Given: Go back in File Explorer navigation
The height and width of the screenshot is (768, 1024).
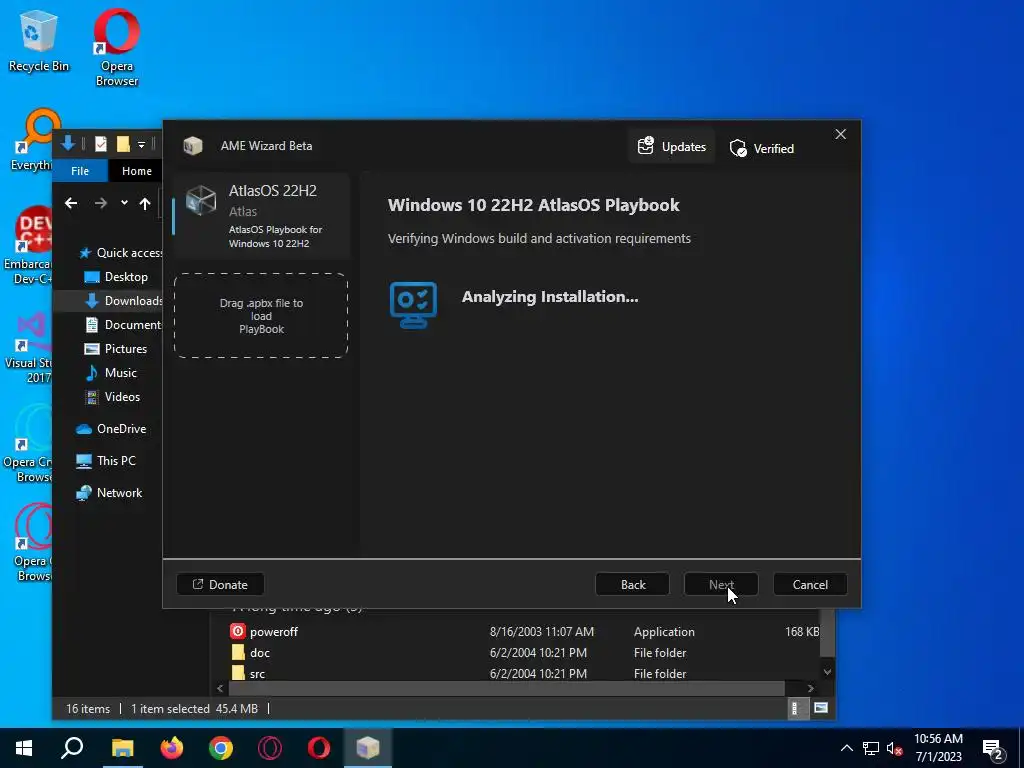Looking at the screenshot, I should [71, 204].
